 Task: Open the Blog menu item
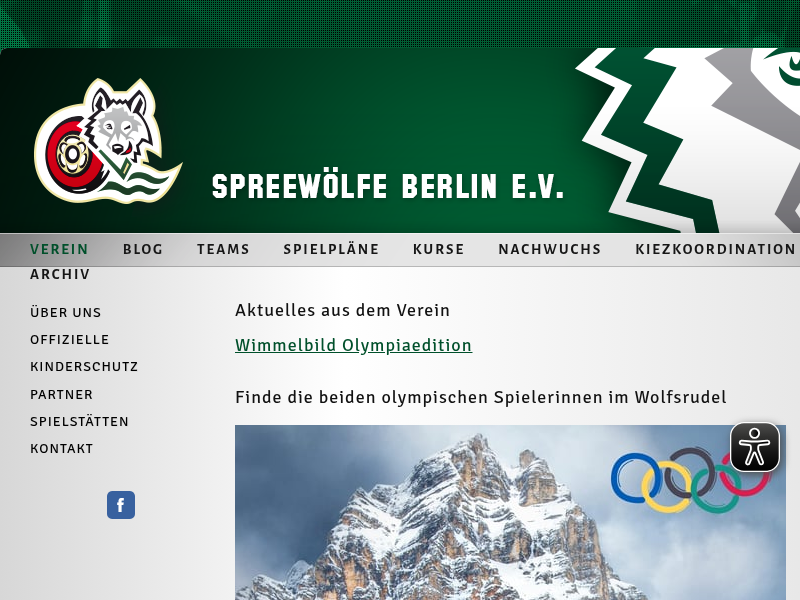[143, 249]
